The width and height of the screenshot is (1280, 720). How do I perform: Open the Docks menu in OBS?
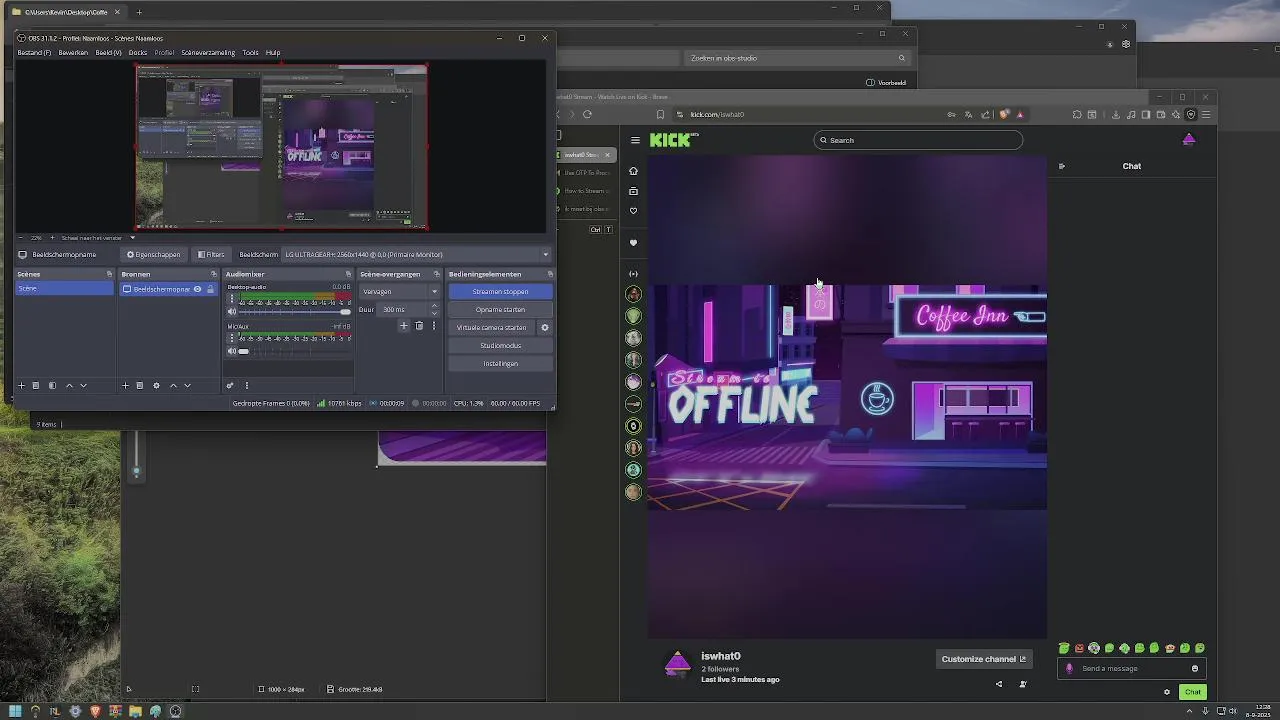click(x=138, y=52)
